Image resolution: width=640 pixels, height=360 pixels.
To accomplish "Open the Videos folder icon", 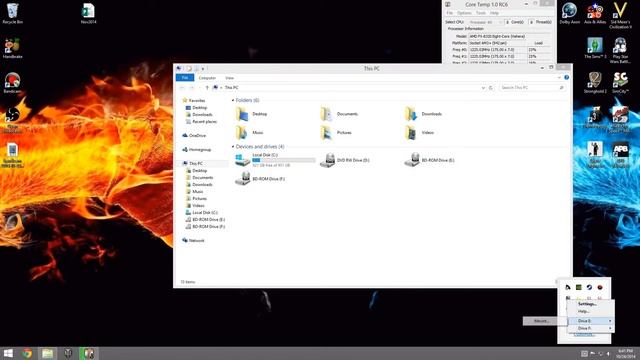I will point(411,133).
